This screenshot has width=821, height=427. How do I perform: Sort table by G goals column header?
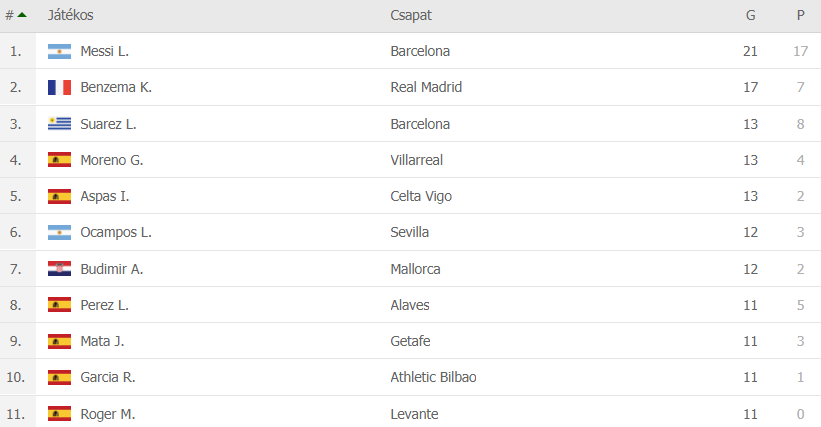coord(750,15)
